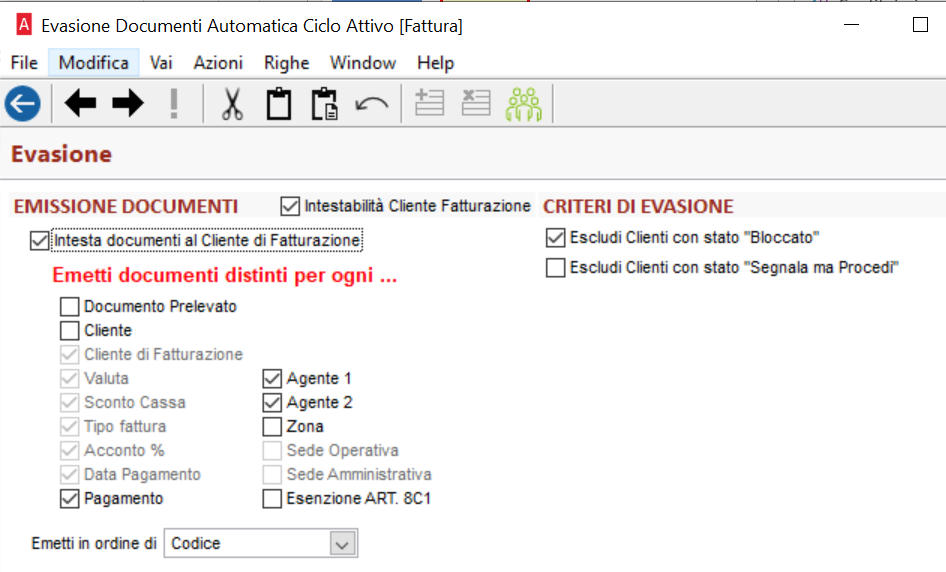Open the Righe menu
The image size is (946, 572).
coord(287,63)
